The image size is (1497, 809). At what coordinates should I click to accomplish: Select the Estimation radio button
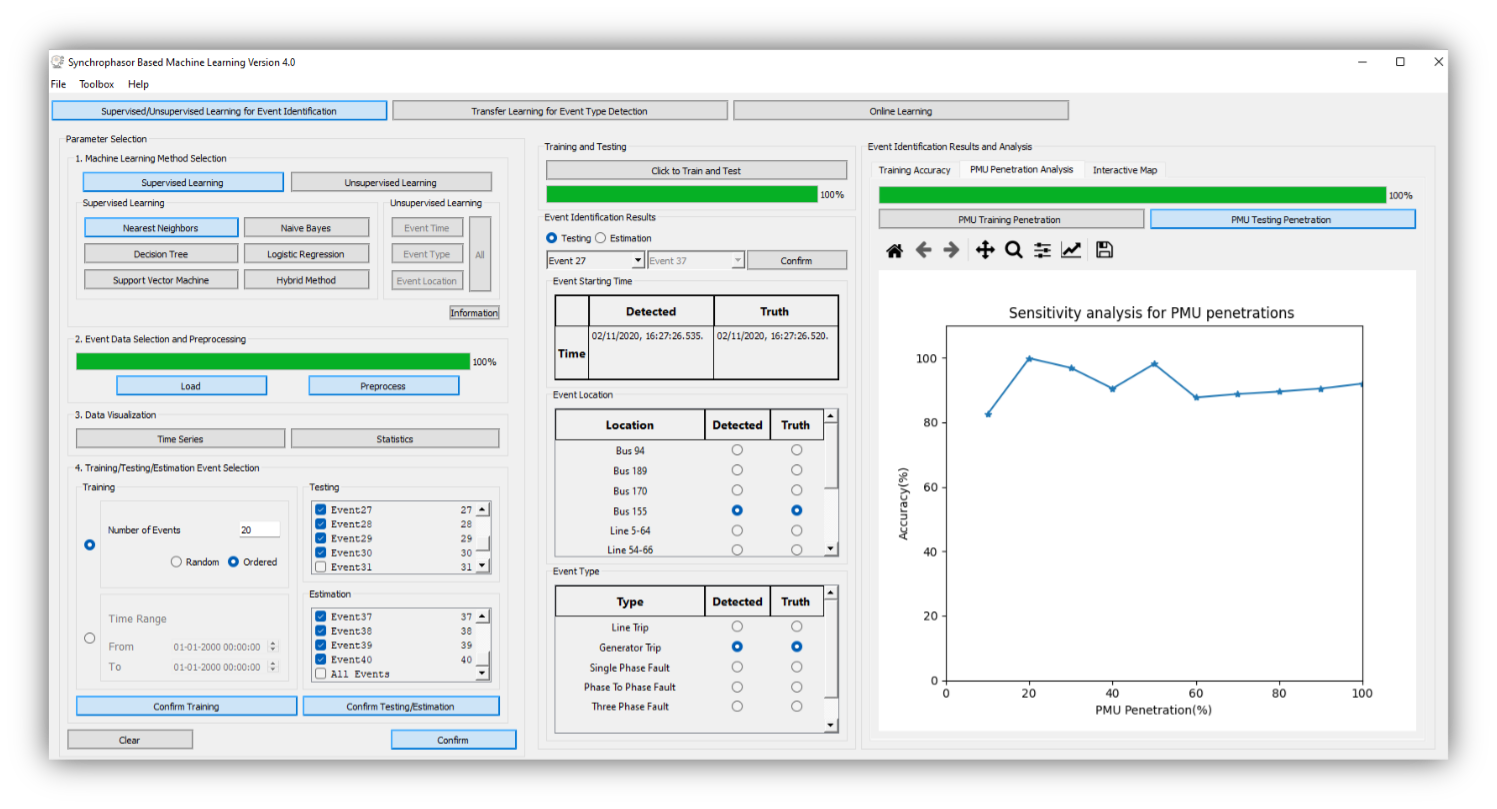click(x=601, y=238)
